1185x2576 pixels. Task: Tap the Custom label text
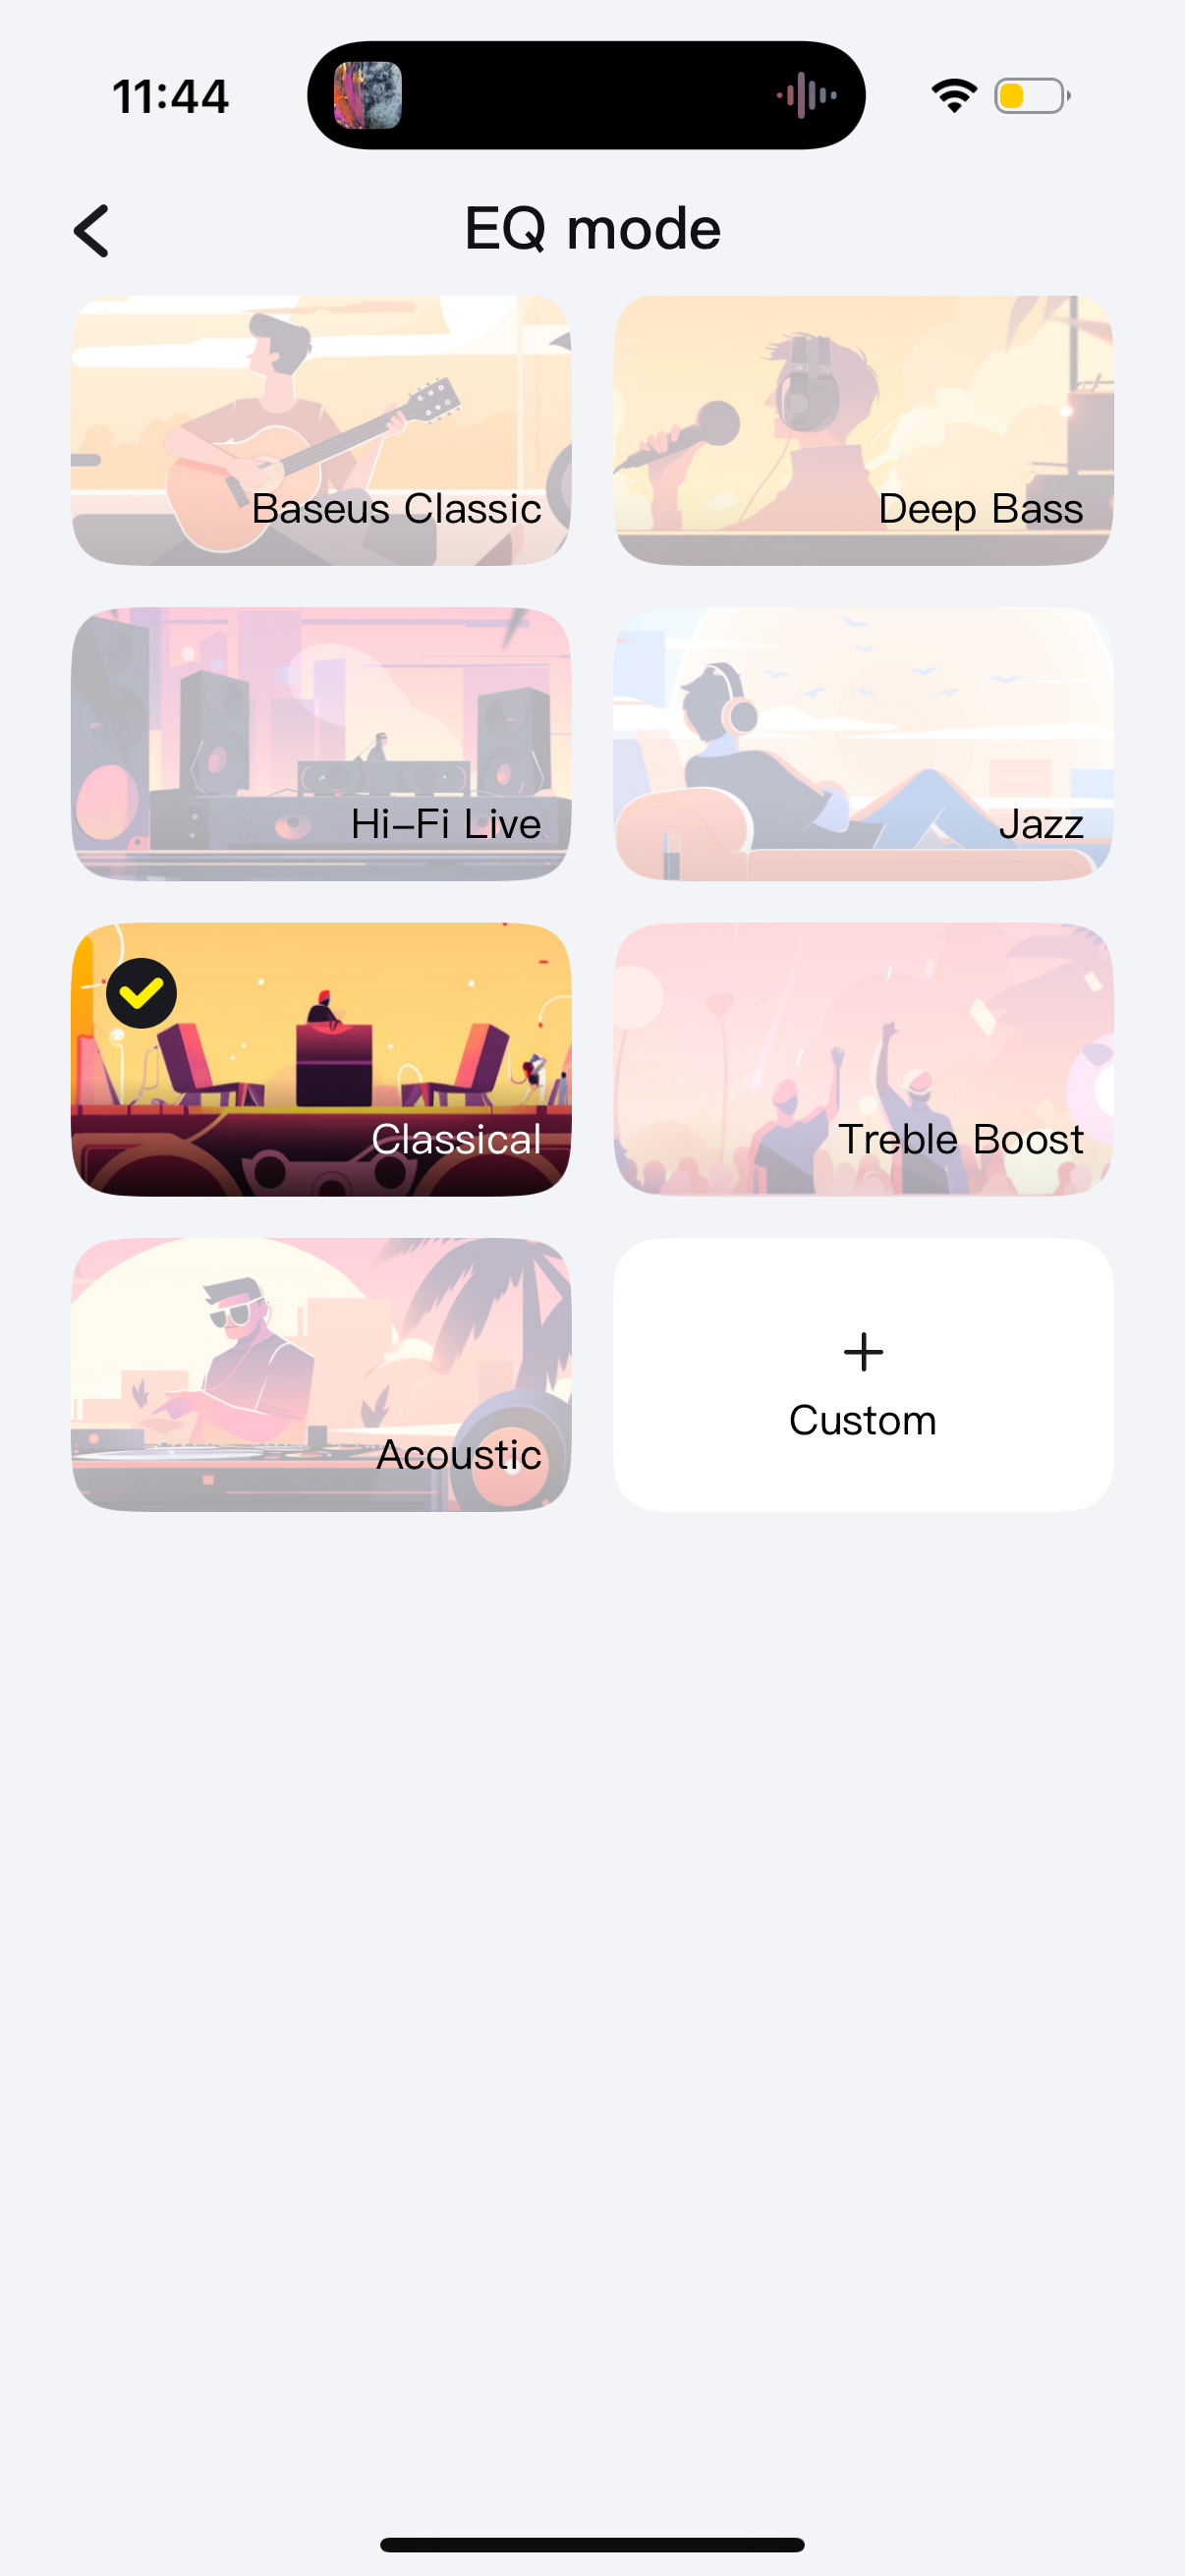tap(863, 1420)
